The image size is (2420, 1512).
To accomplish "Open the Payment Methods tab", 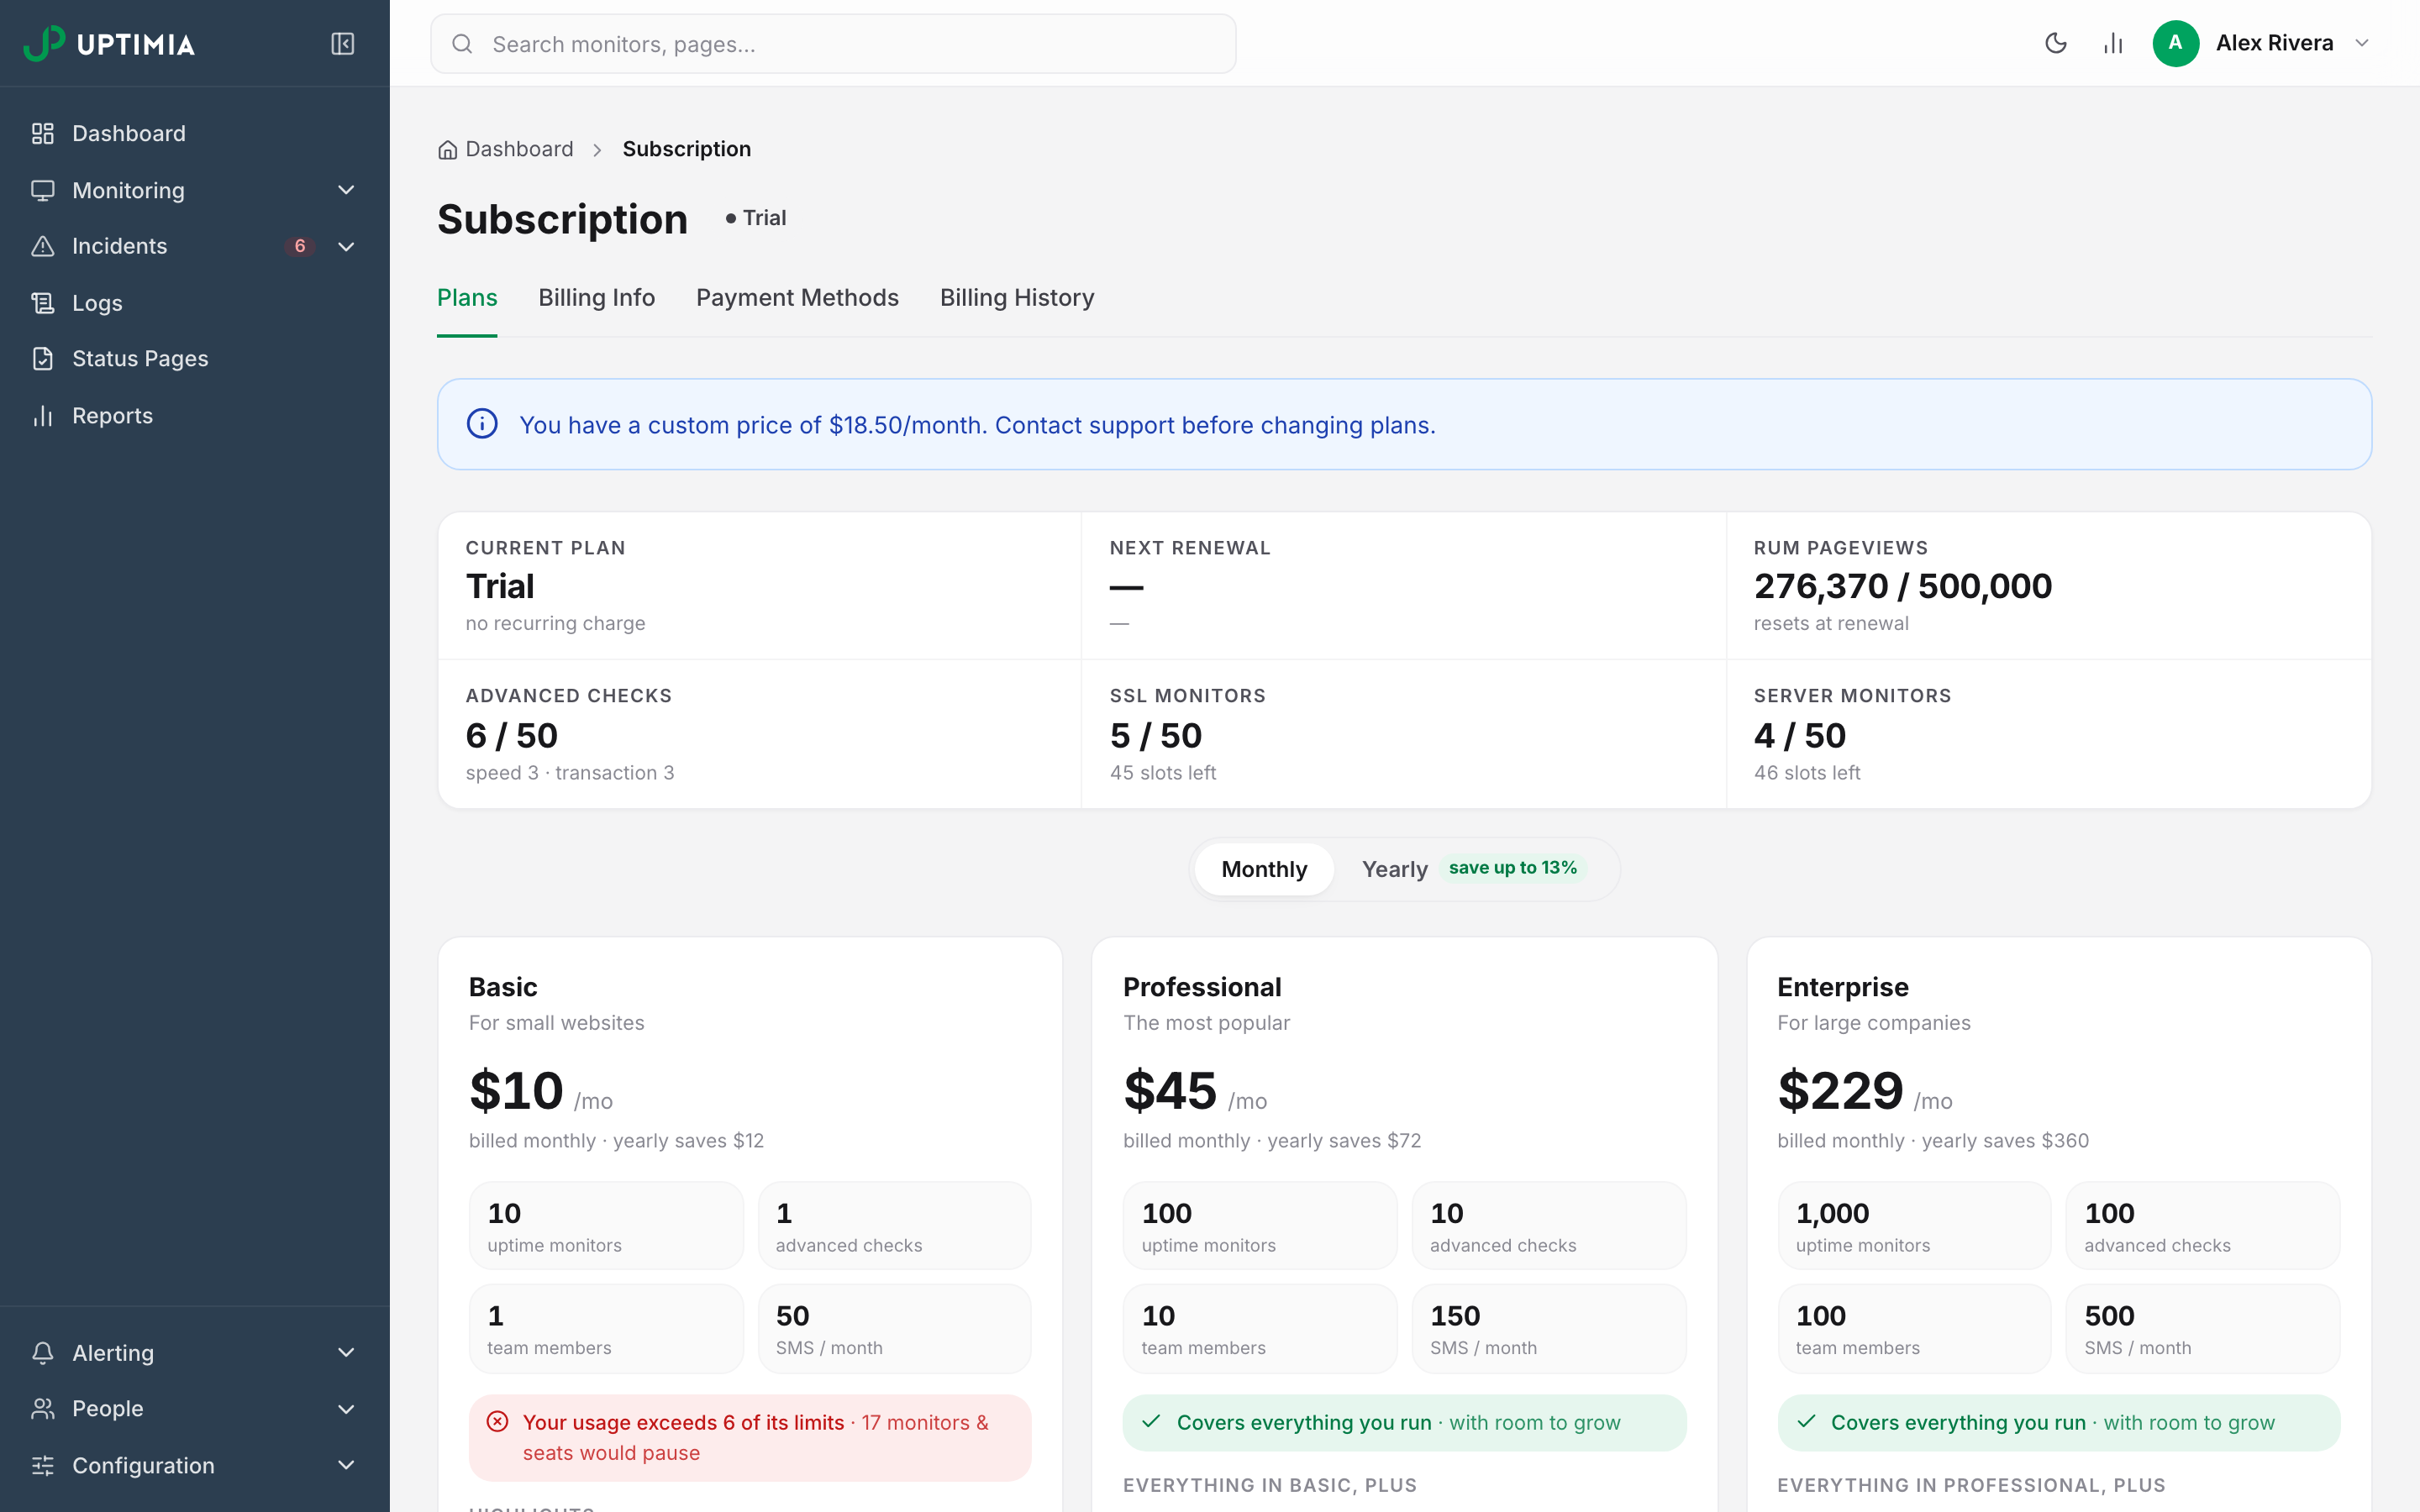I will click(797, 298).
